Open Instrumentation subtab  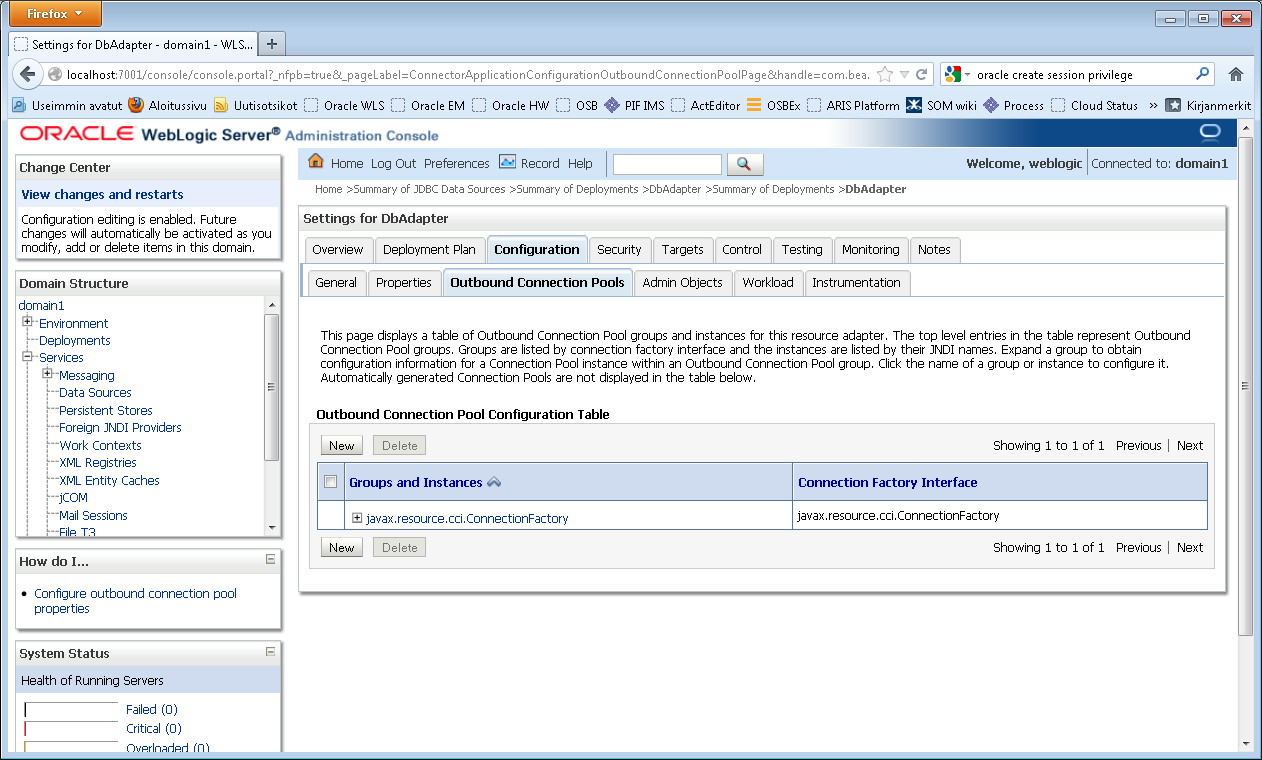pos(857,283)
